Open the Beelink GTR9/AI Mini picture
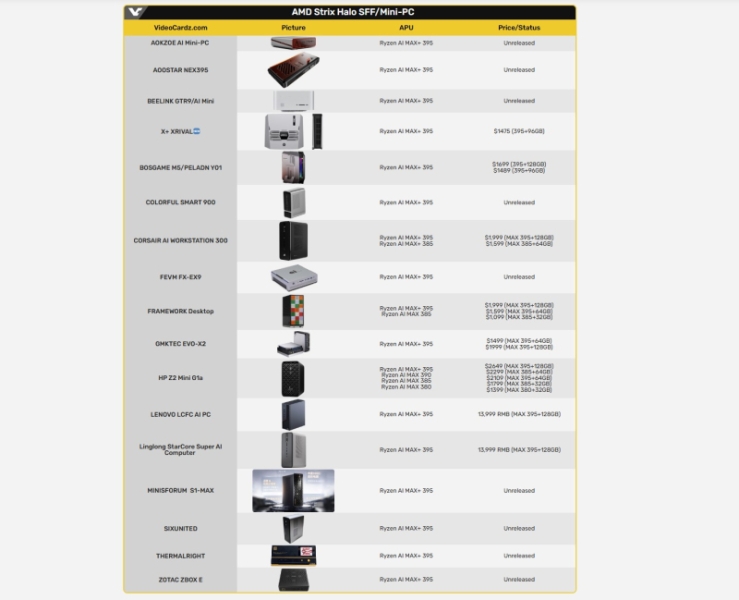This screenshot has height=600, width=739. point(293,101)
